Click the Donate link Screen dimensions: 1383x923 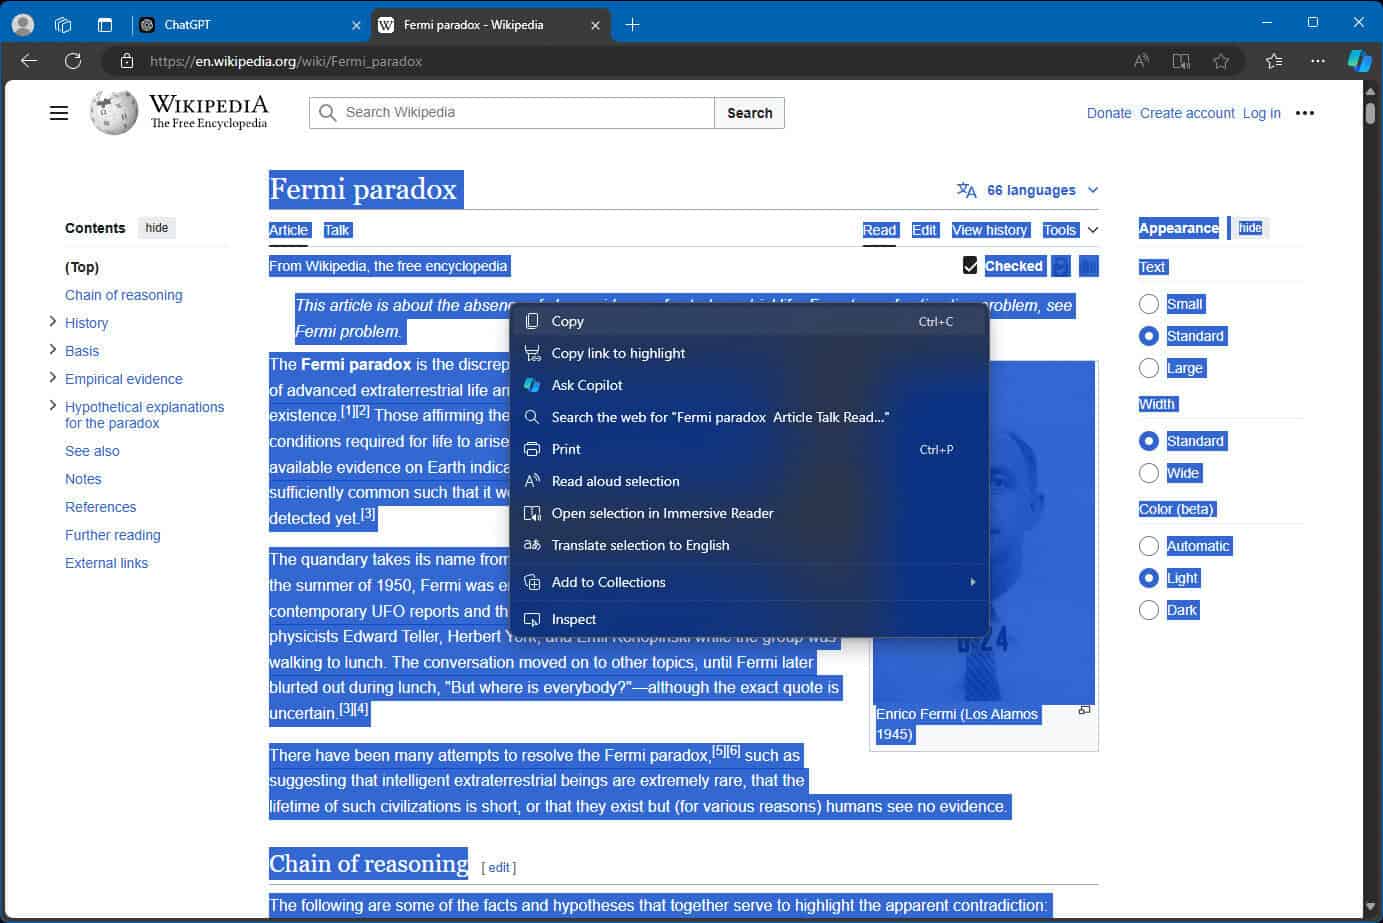(1108, 113)
